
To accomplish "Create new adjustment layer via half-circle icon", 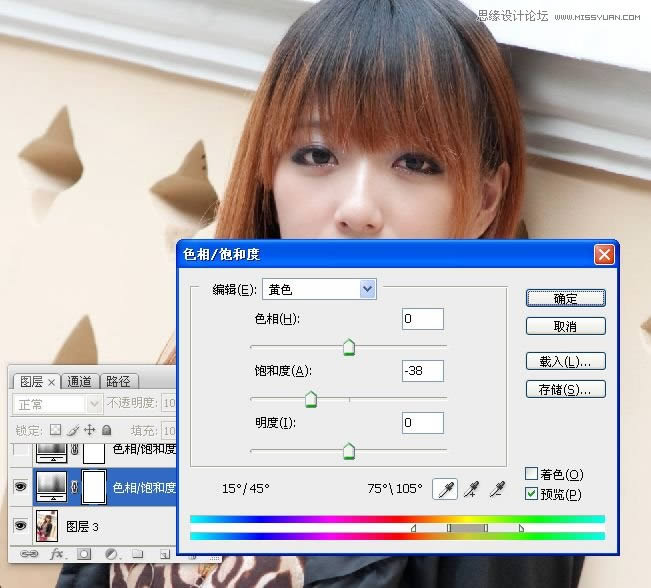I will point(111,553).
